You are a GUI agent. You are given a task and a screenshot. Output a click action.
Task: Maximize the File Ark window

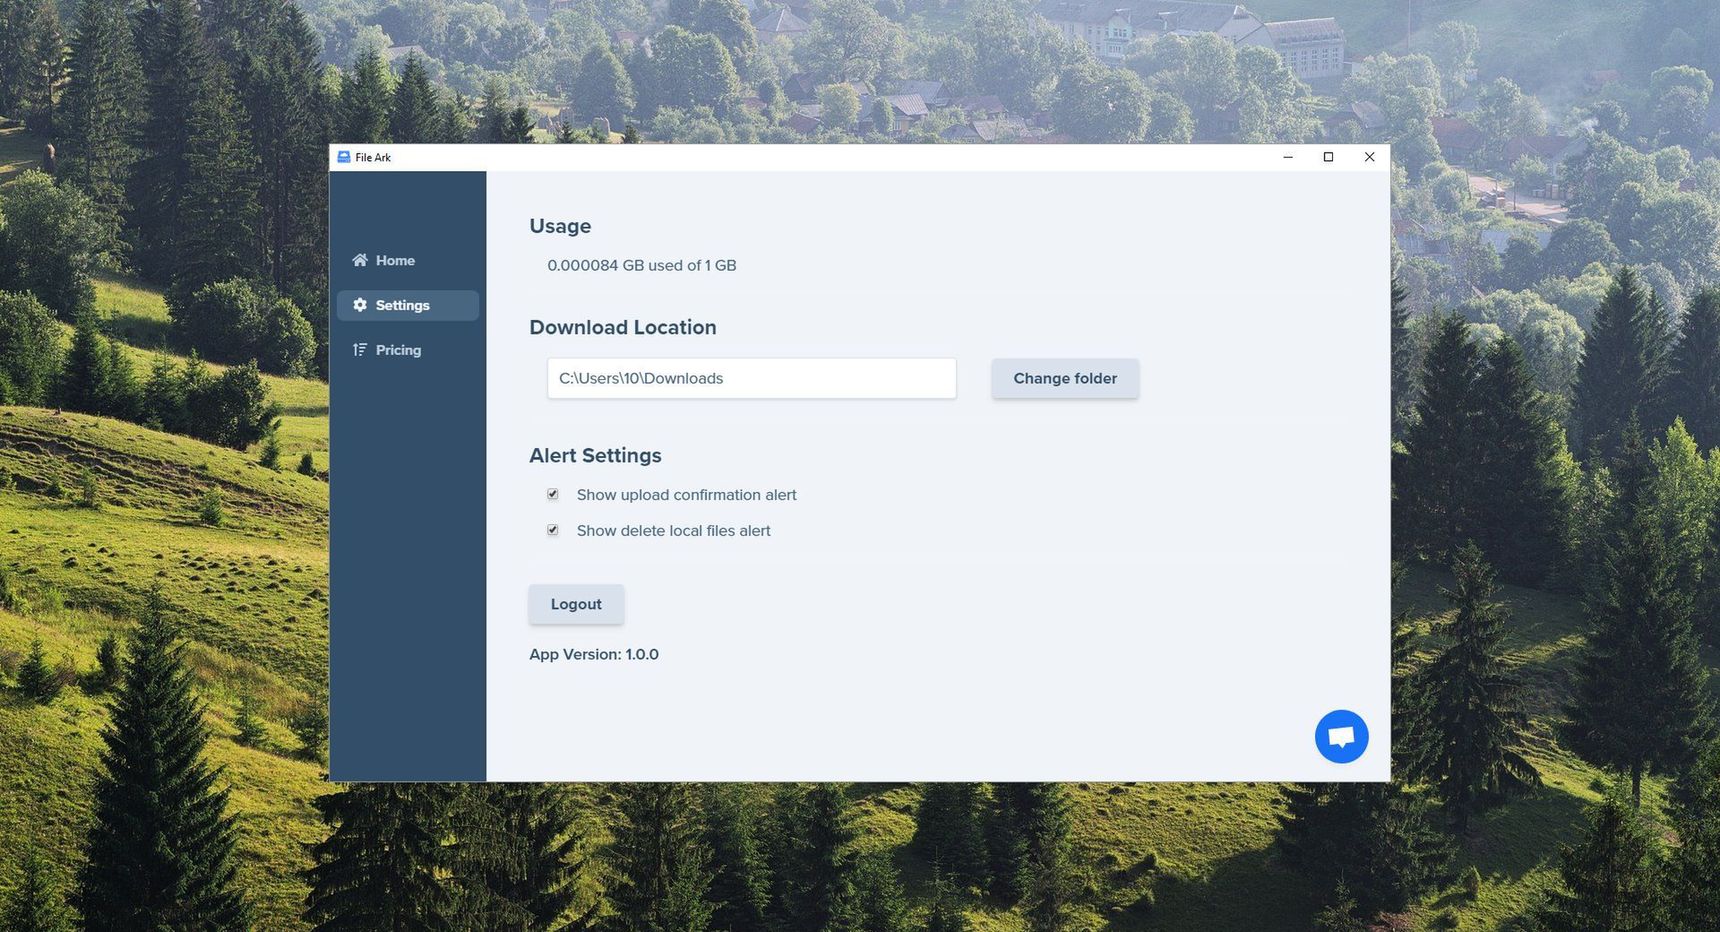[1328, 157]
